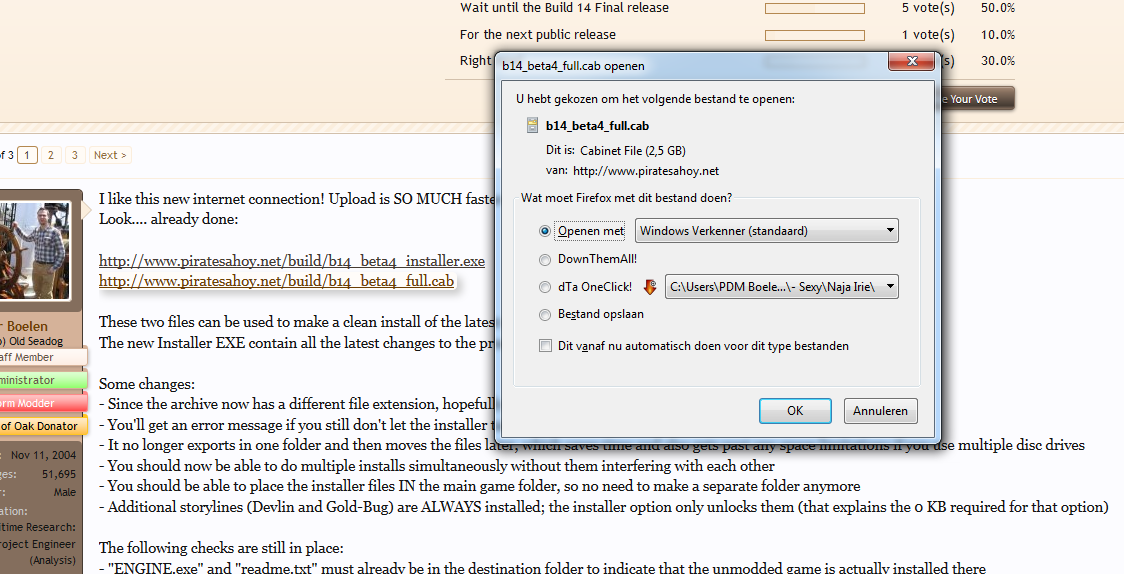Click the cabinet file icon in dialog

coord(532,125)
